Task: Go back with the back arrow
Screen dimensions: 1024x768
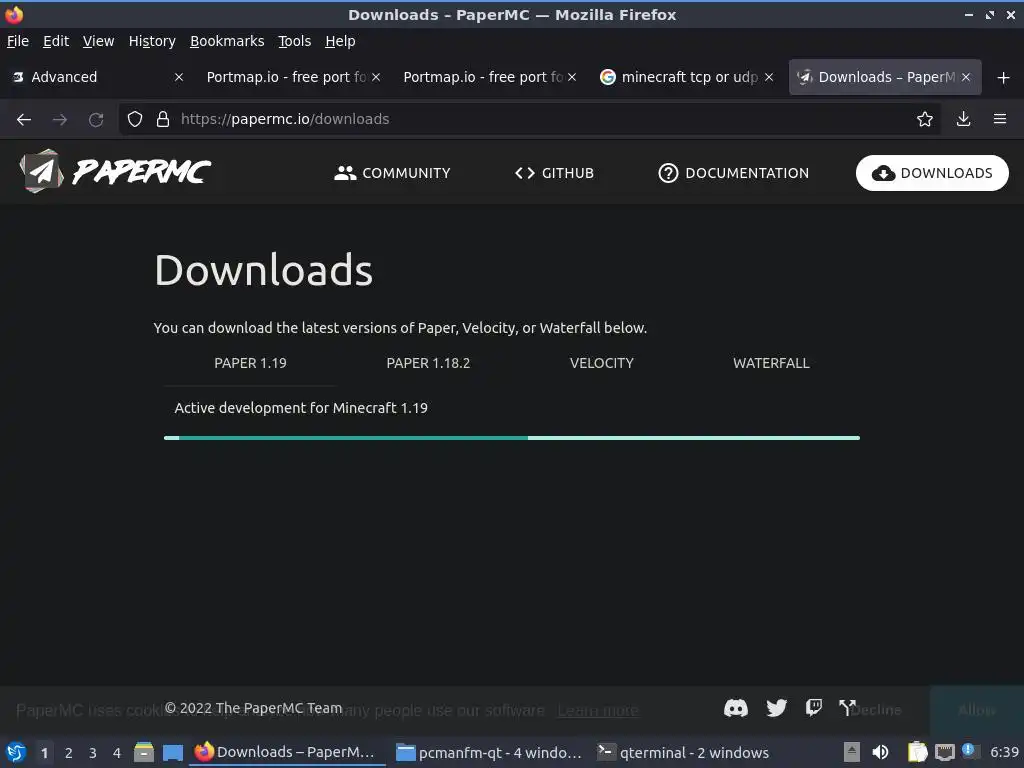Action: (24, 120)
